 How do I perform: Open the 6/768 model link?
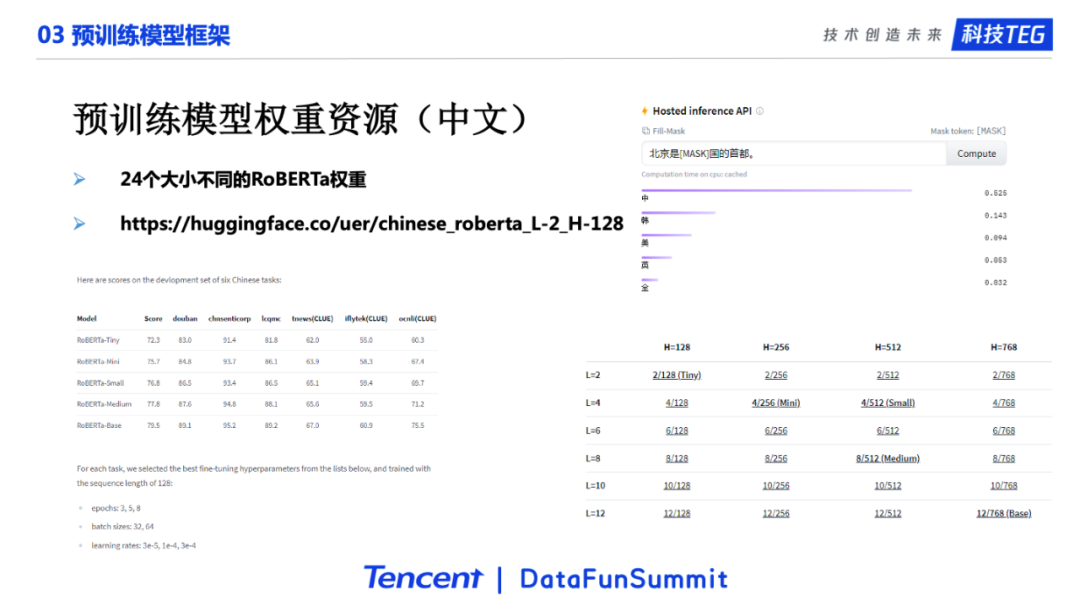(x=1004, y=430)
